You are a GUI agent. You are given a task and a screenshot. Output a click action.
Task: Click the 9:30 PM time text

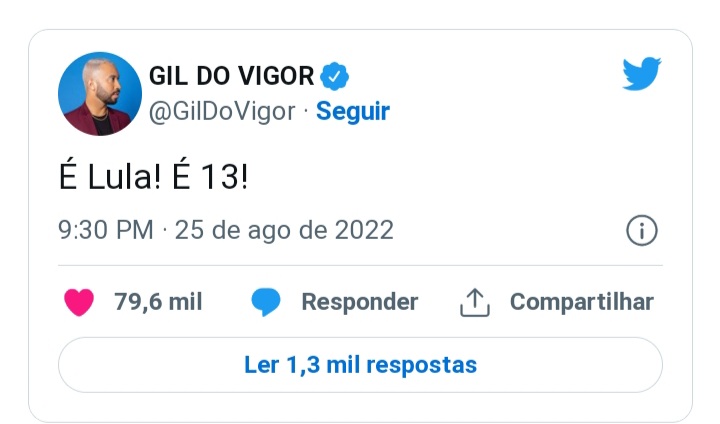pyautogui.click(x=106, y=230)
